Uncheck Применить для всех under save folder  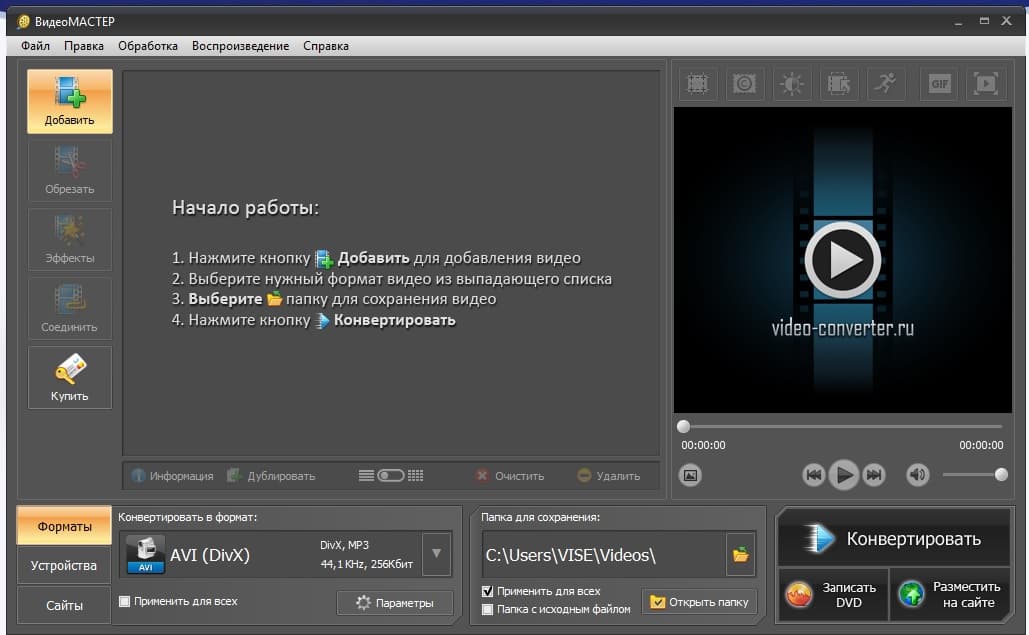(x=488, y=591)
